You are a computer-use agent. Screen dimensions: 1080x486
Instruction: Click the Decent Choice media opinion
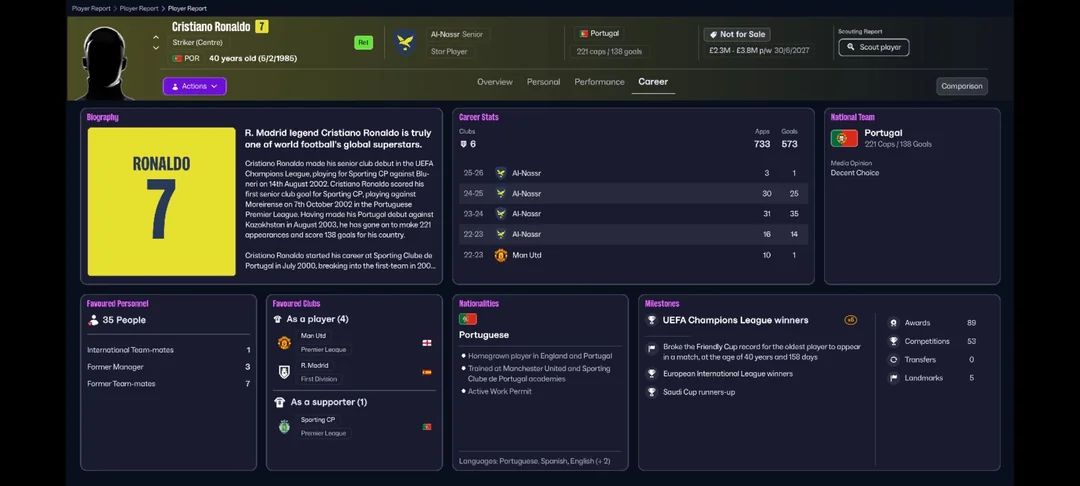tap(855, 173)
